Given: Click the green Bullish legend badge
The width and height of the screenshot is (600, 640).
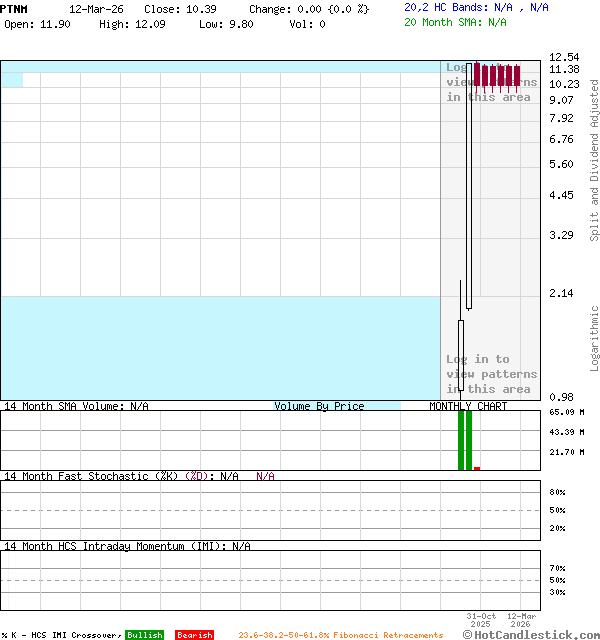Looking at the screenshot, I should 144,635.
